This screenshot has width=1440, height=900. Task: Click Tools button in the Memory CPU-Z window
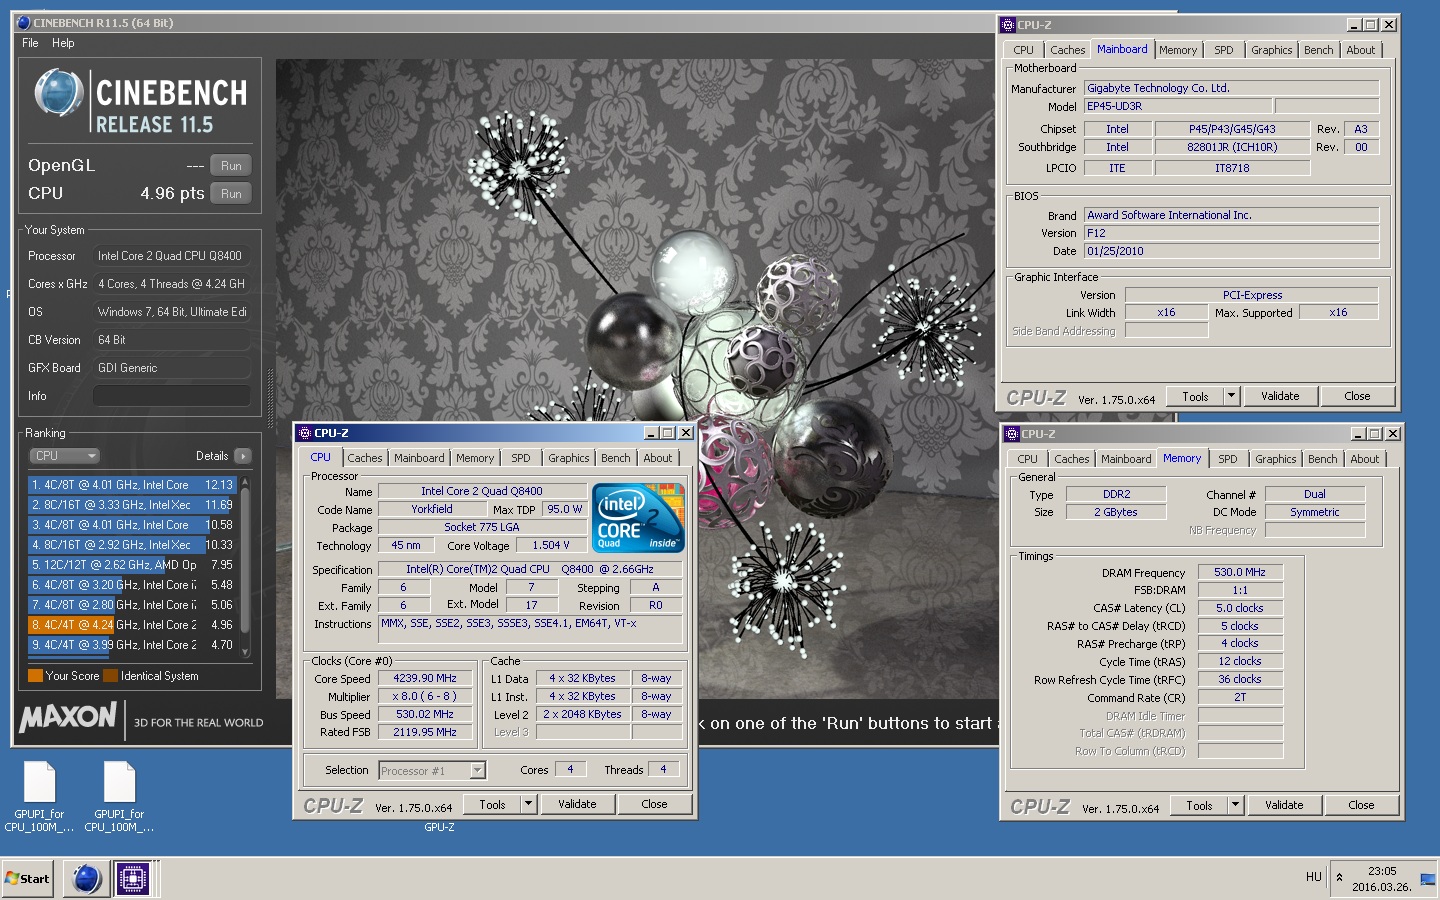point(1199,805)
